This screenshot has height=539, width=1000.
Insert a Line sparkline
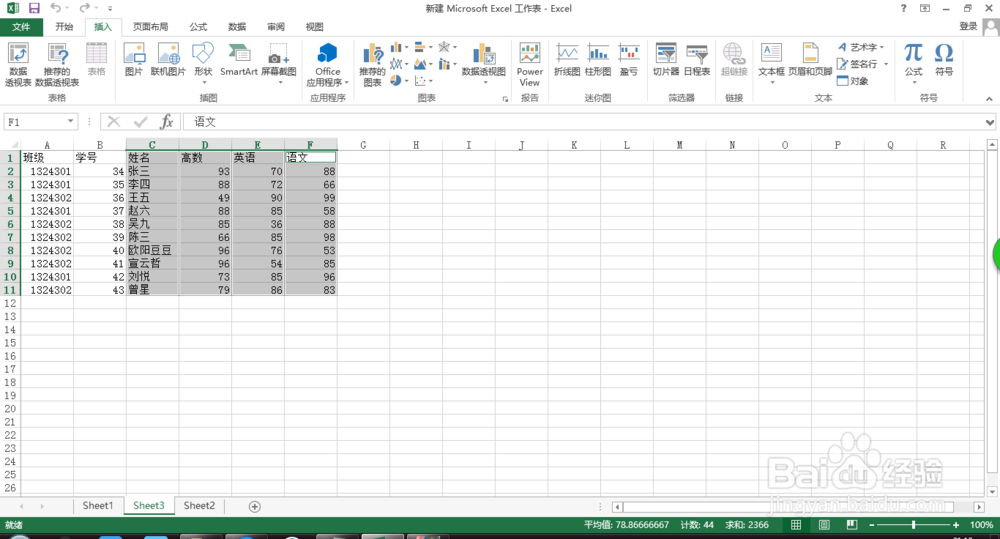click(567, 59)
